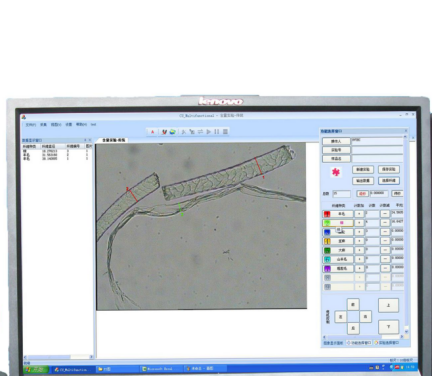Click the 下 down focus button
This screenshot has width=432, height=376.
[388, 327]
